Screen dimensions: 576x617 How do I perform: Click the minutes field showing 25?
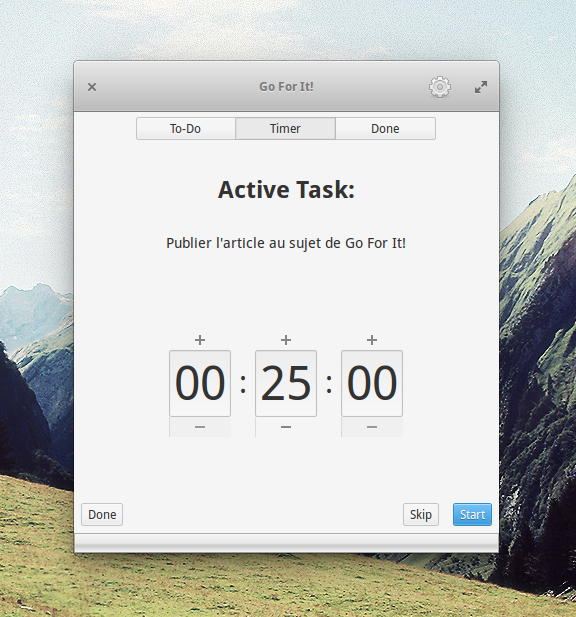(x=286, y=383)
